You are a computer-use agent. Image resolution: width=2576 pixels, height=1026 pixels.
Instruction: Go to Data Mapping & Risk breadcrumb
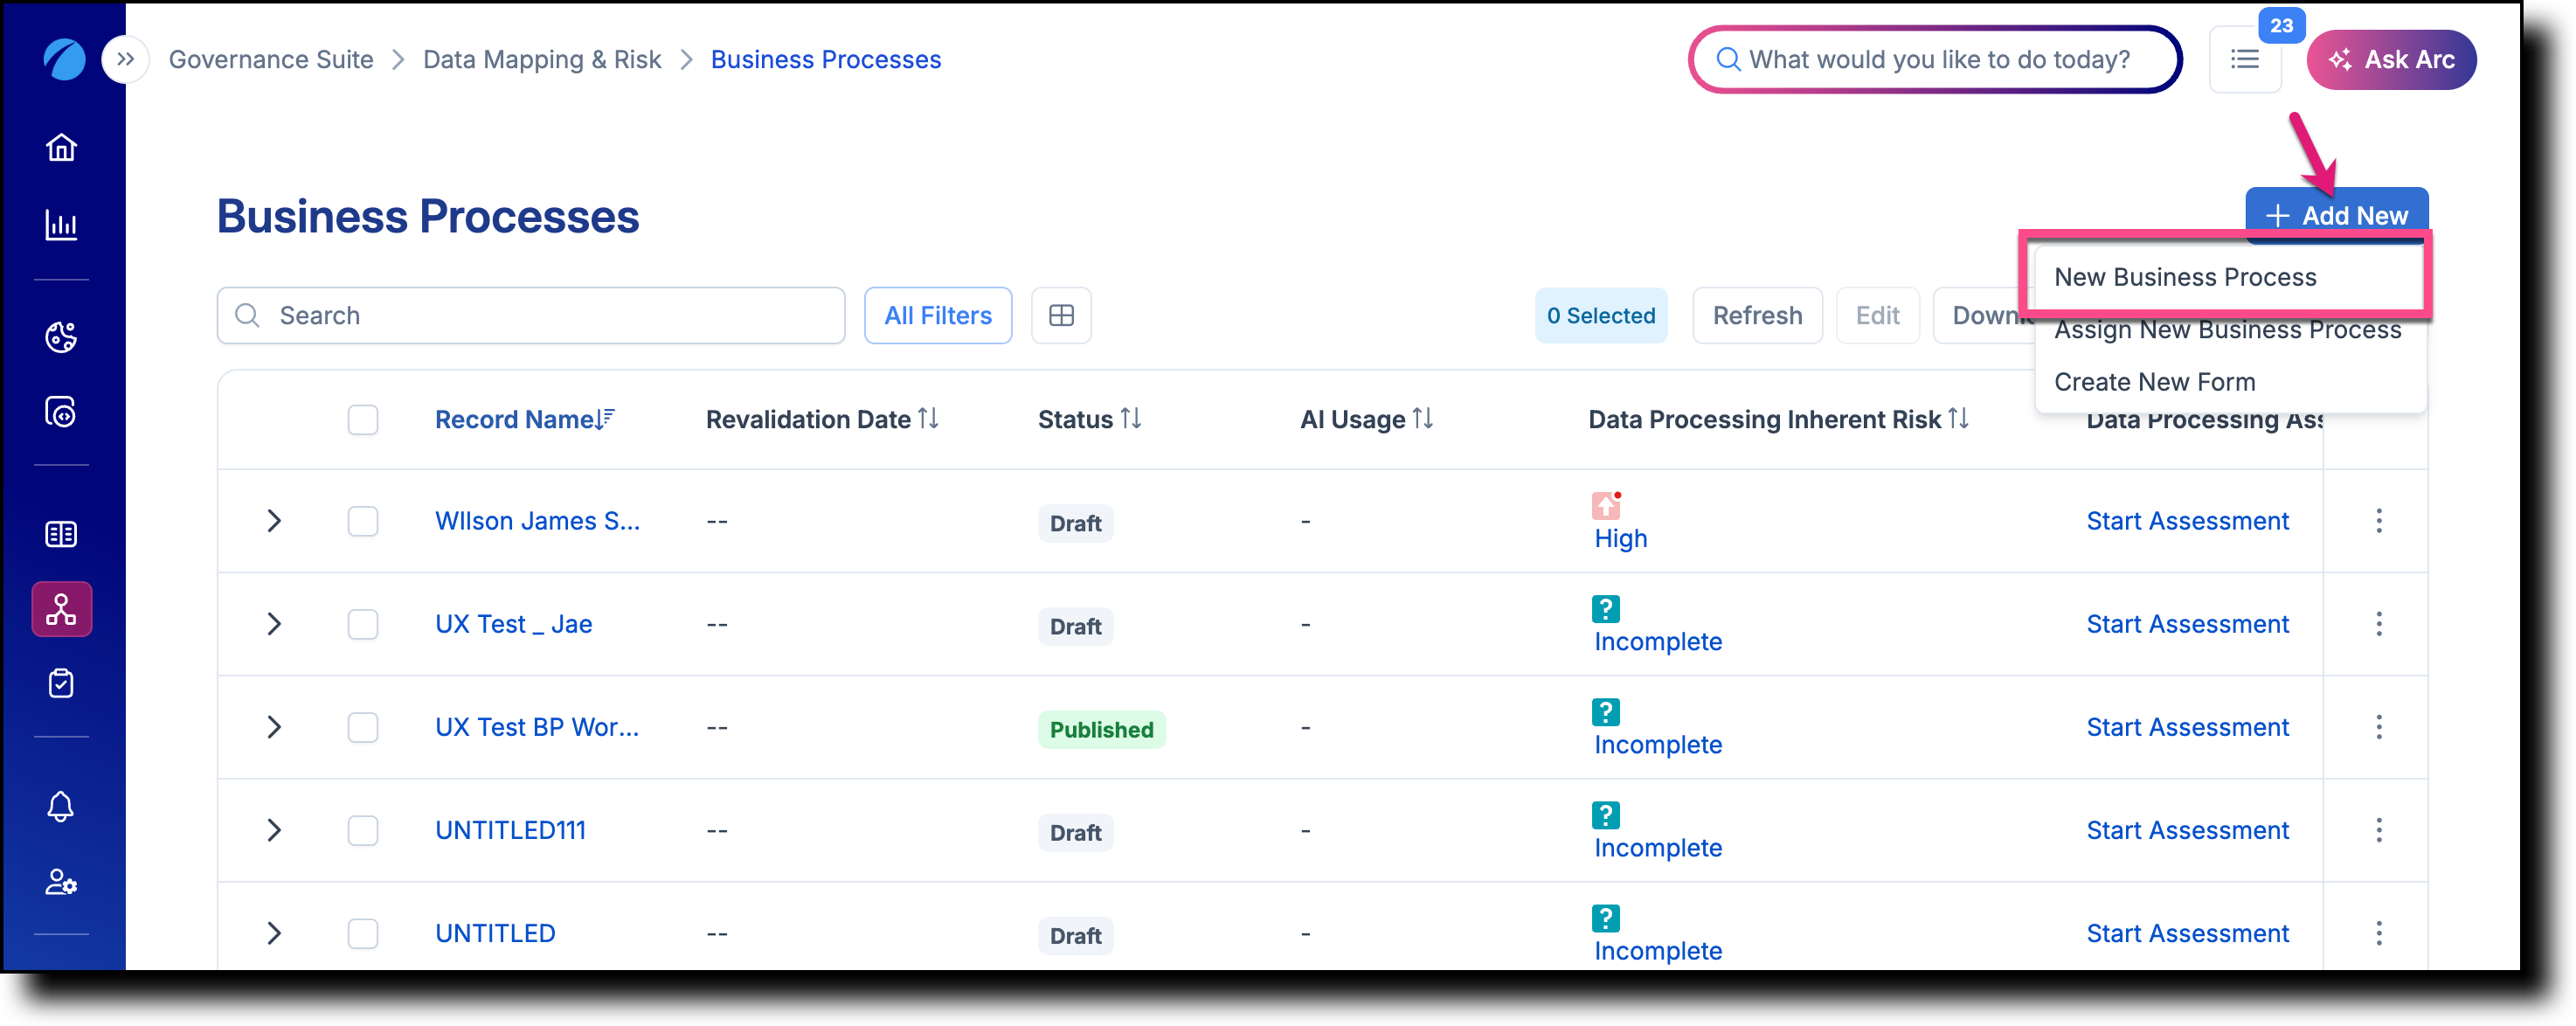(542, 59)
